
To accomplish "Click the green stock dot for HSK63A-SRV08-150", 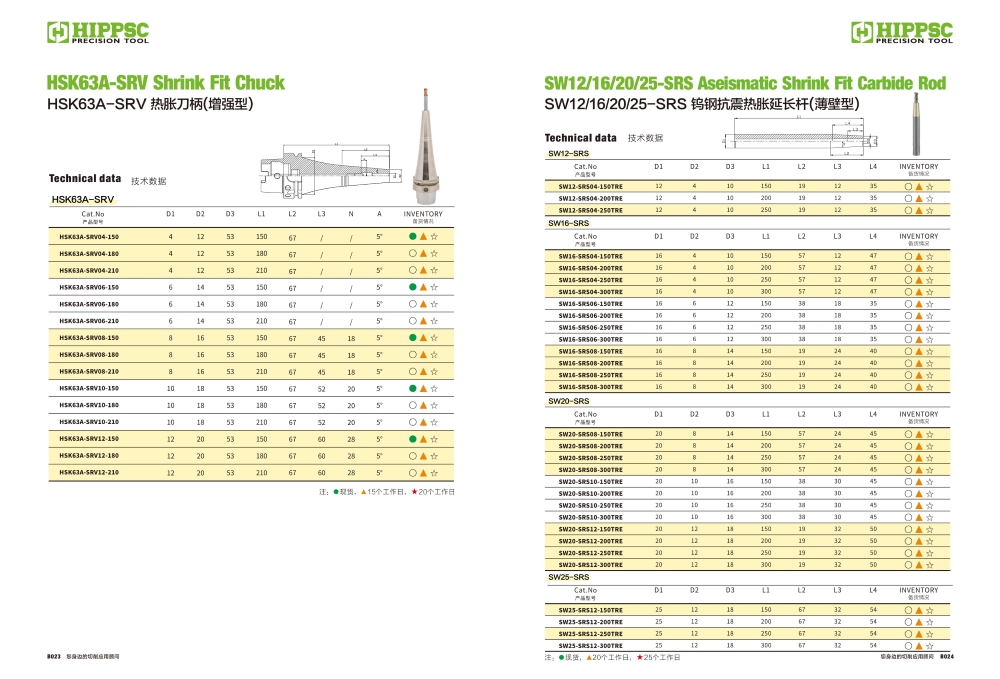I will coord(413,337).
